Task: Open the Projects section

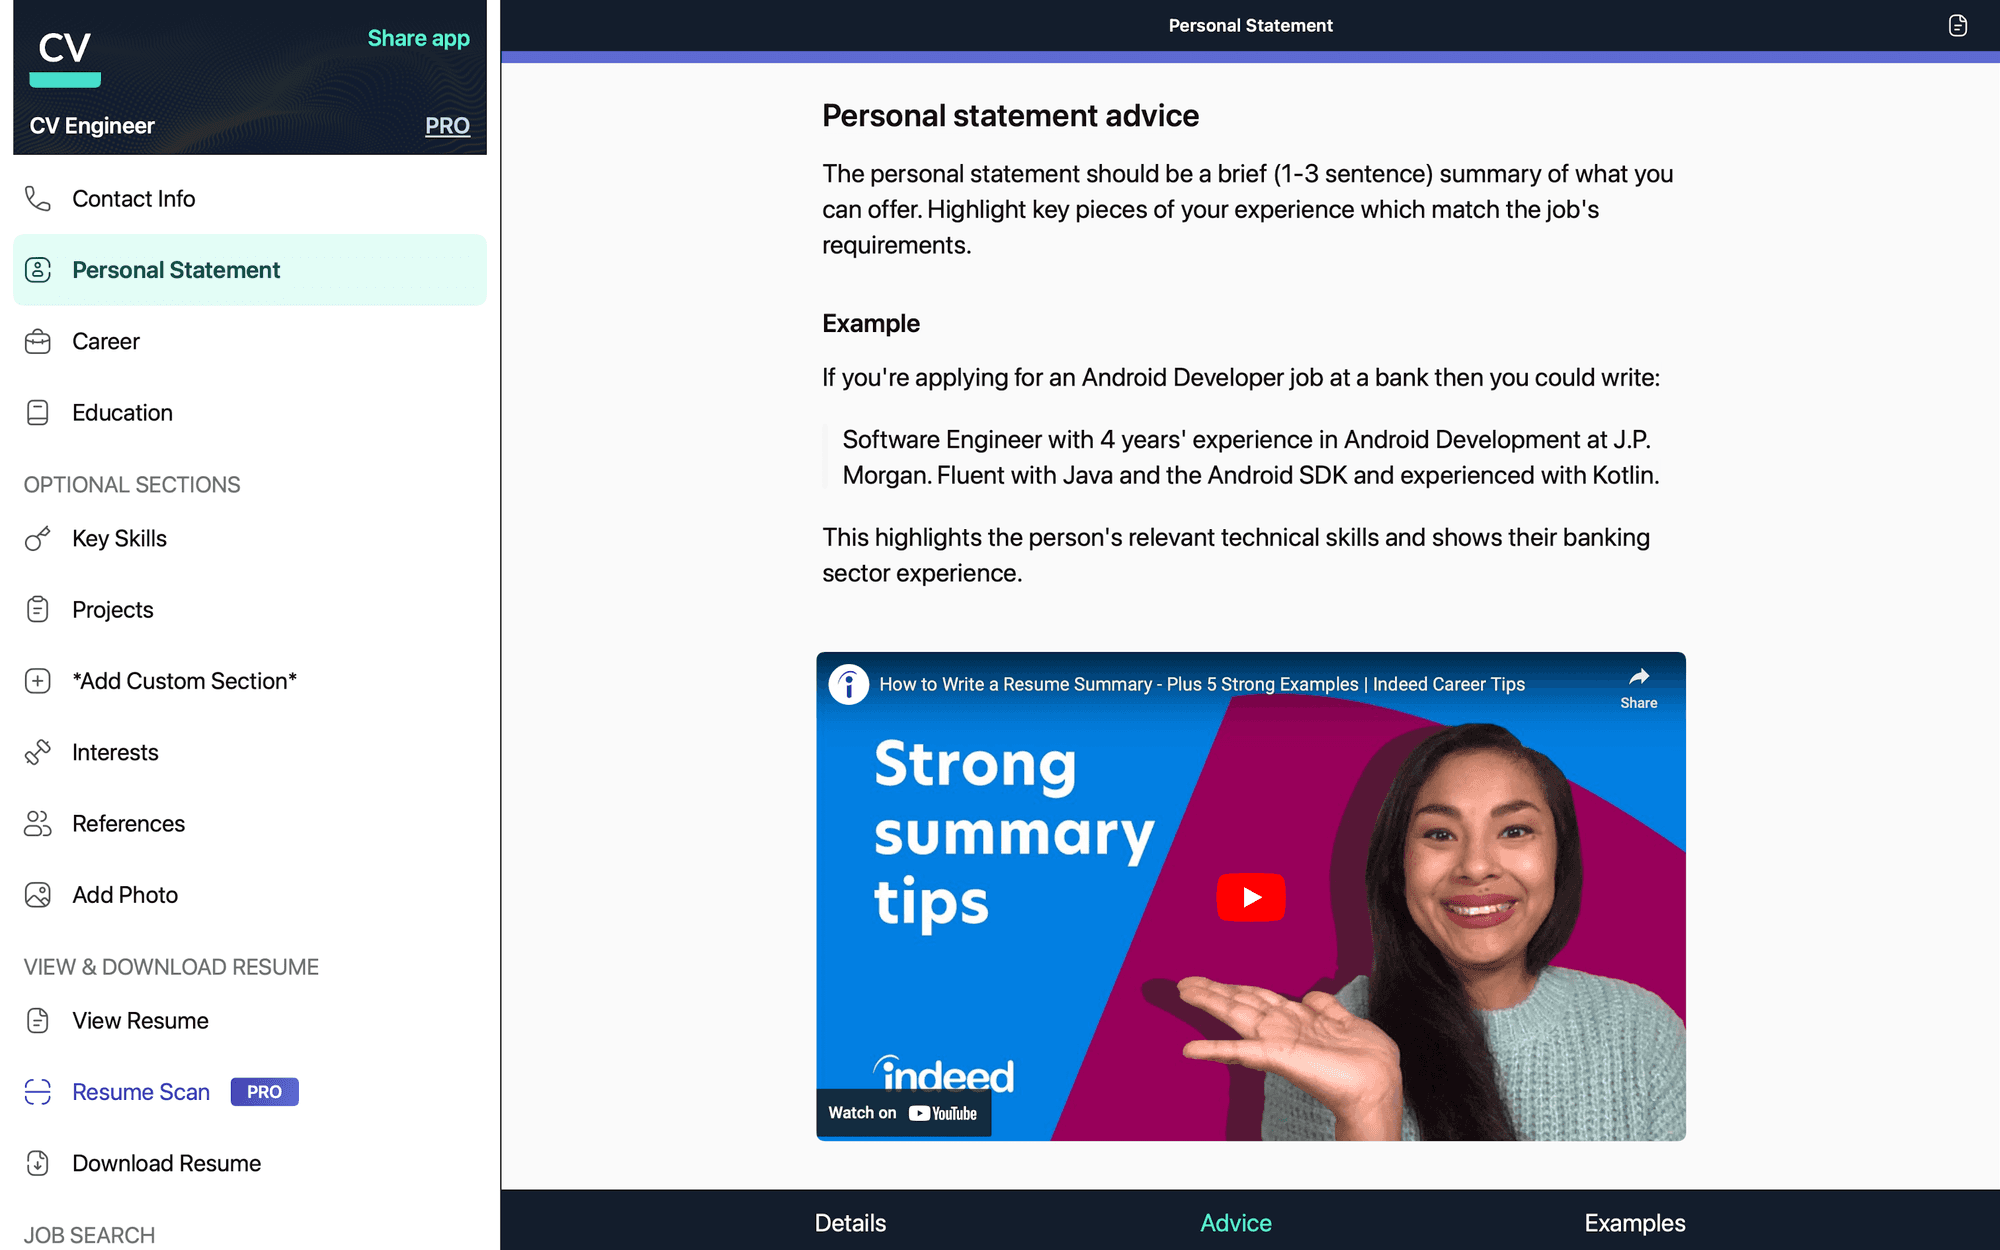Action: pyautogui.click(x=112, y=608)
